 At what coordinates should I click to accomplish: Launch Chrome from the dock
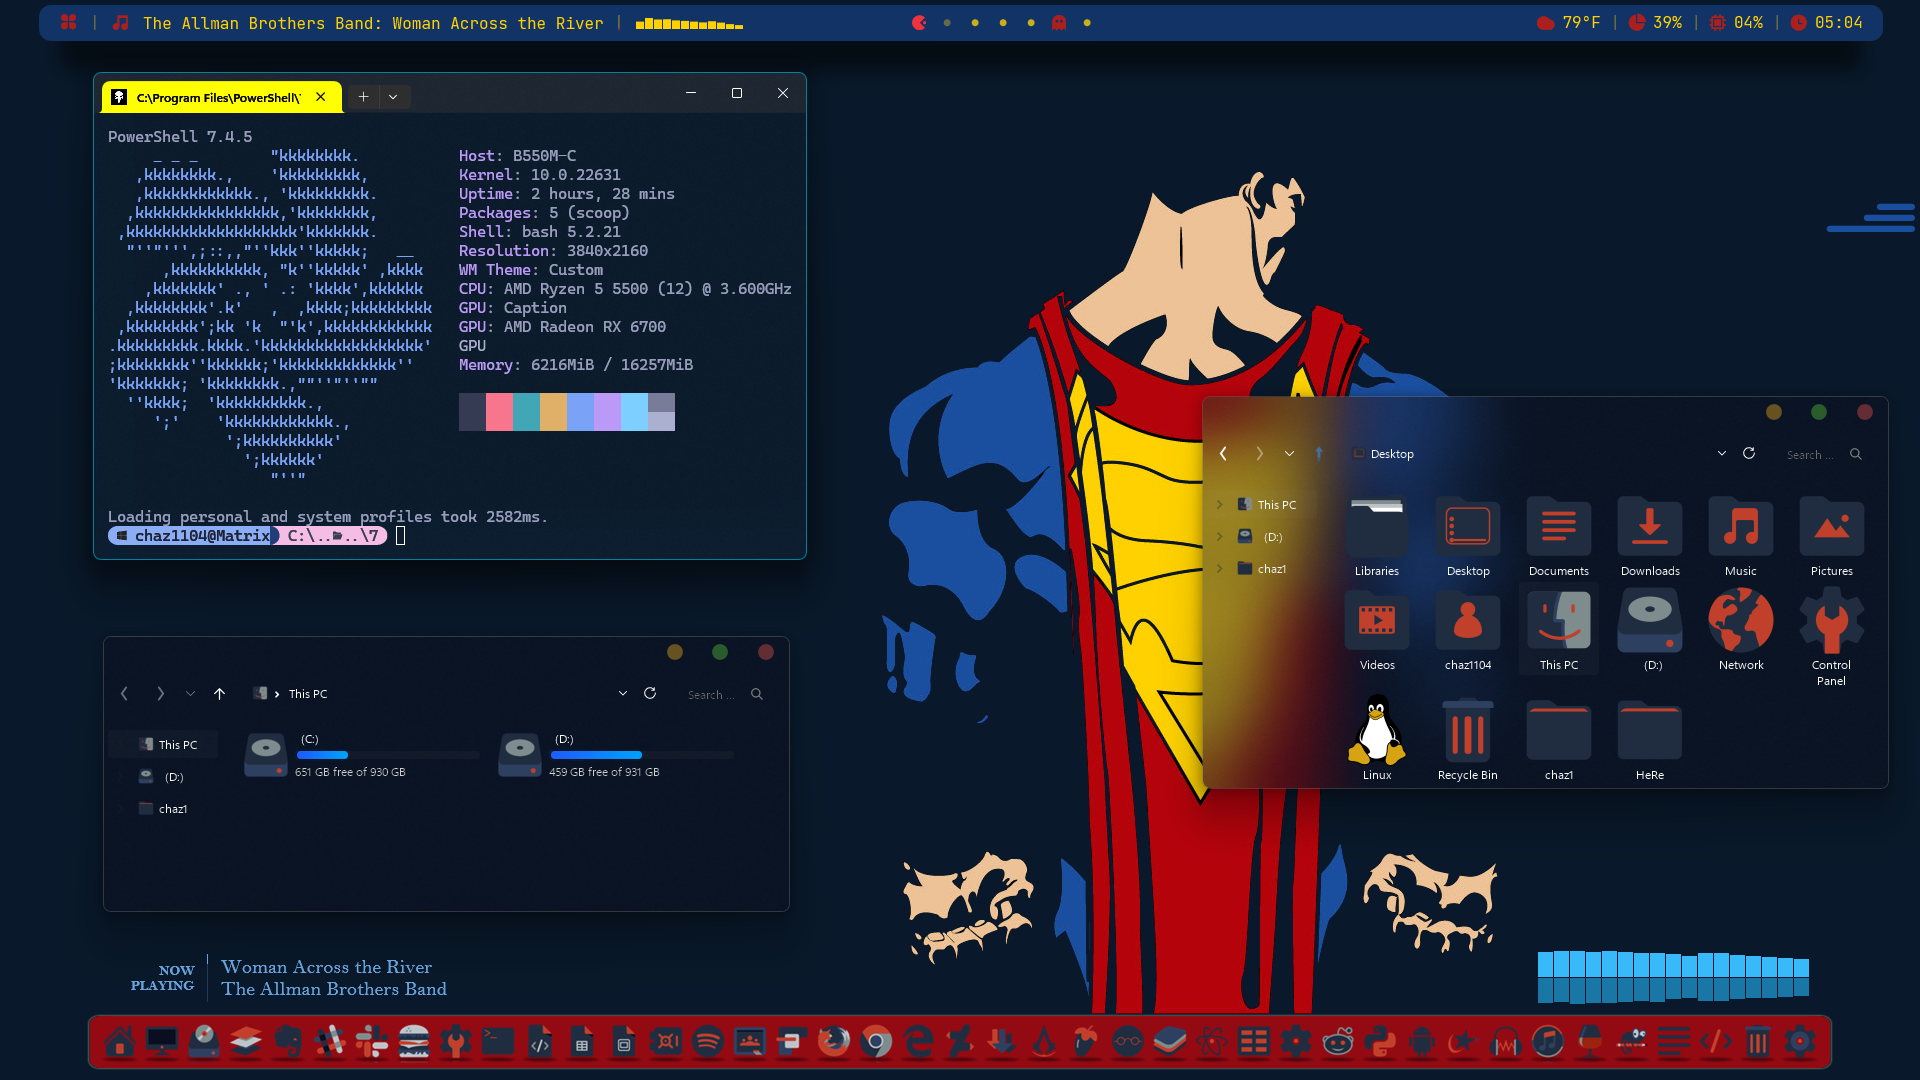pos(876,1042)
